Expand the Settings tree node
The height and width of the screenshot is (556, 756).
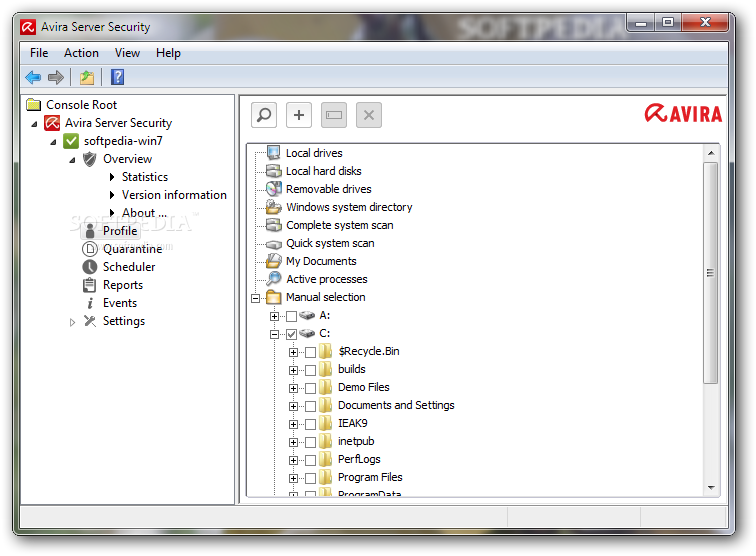click(72, 322)
